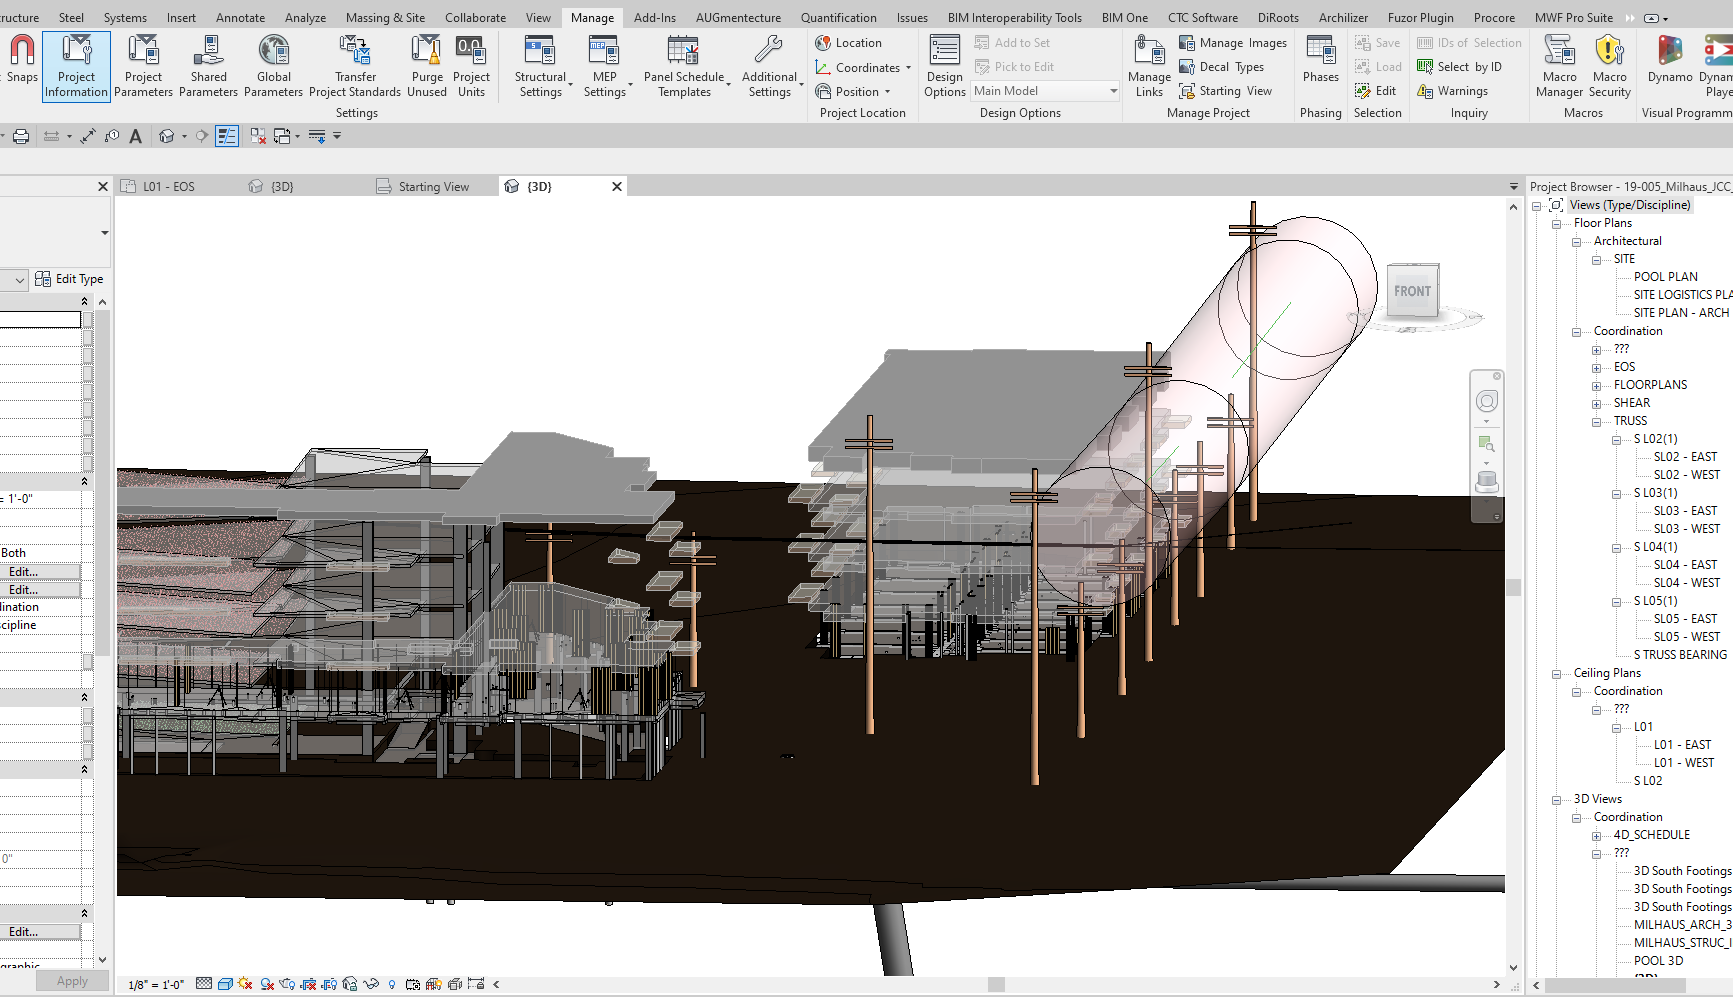
Task: Click the Edit Type button
Action: click(69, 279)
